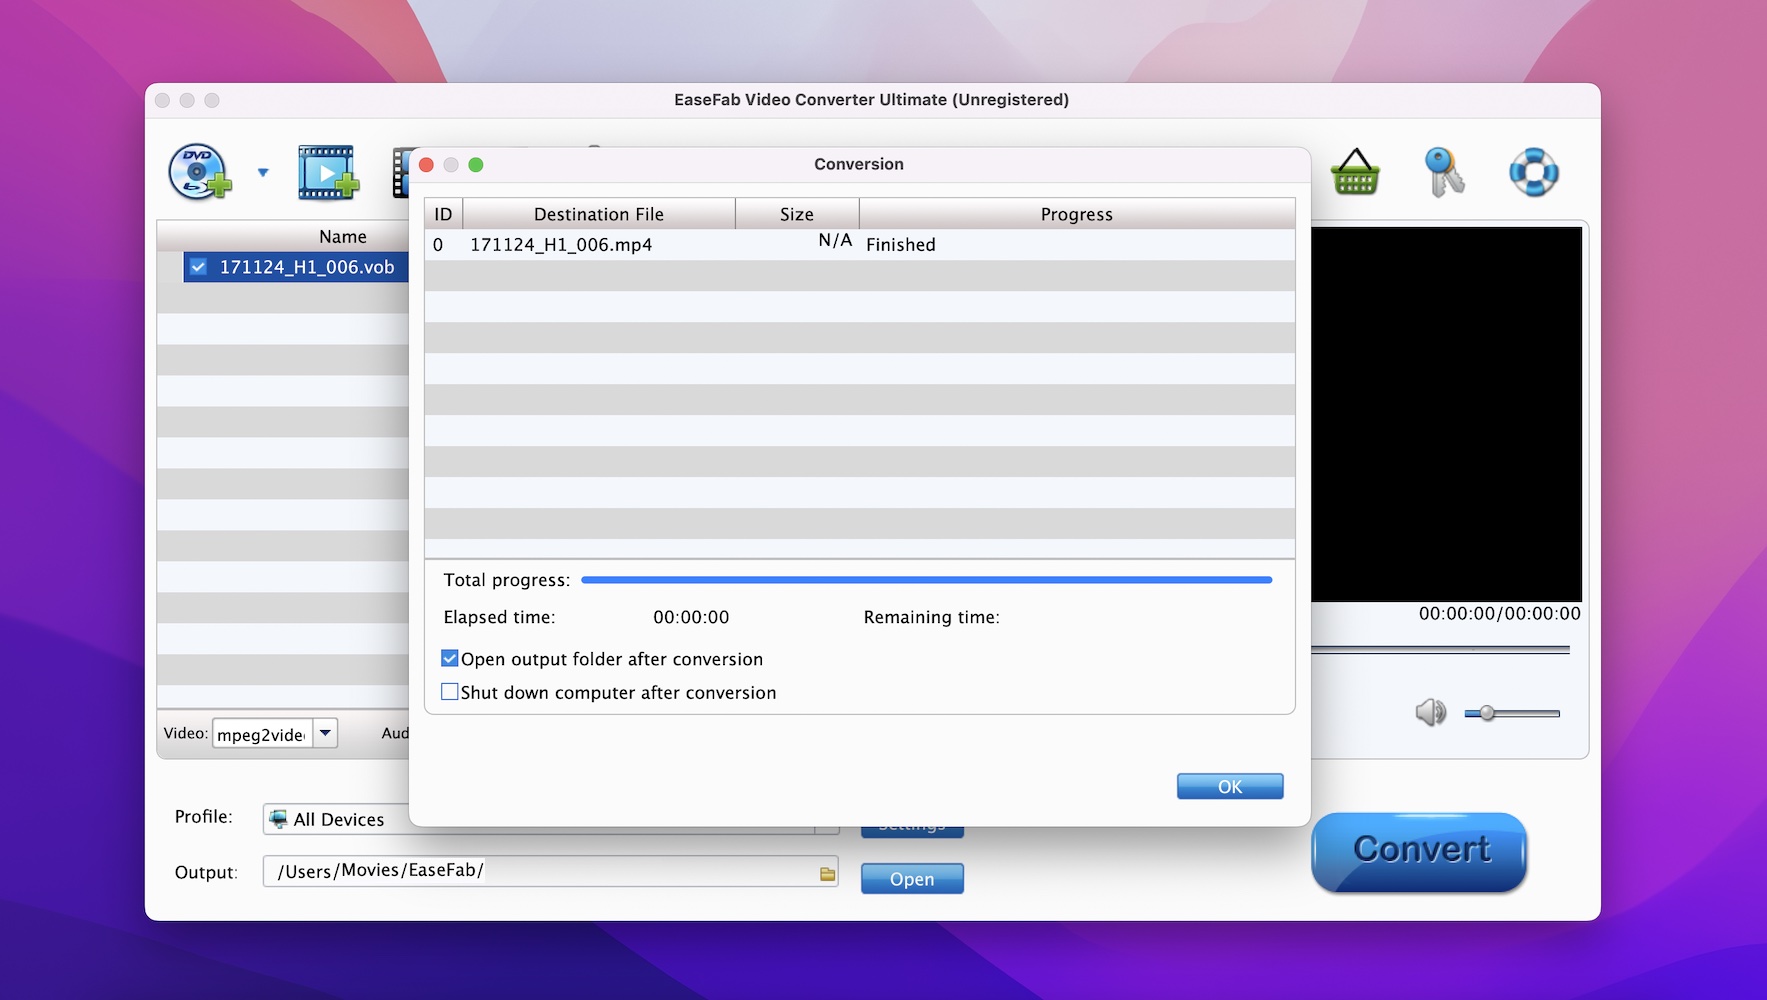Click the 00:00:00/00:00:00 playback time
Image resolution: width=1767 pixels, height=1000 pixels.
[1499, 613]
